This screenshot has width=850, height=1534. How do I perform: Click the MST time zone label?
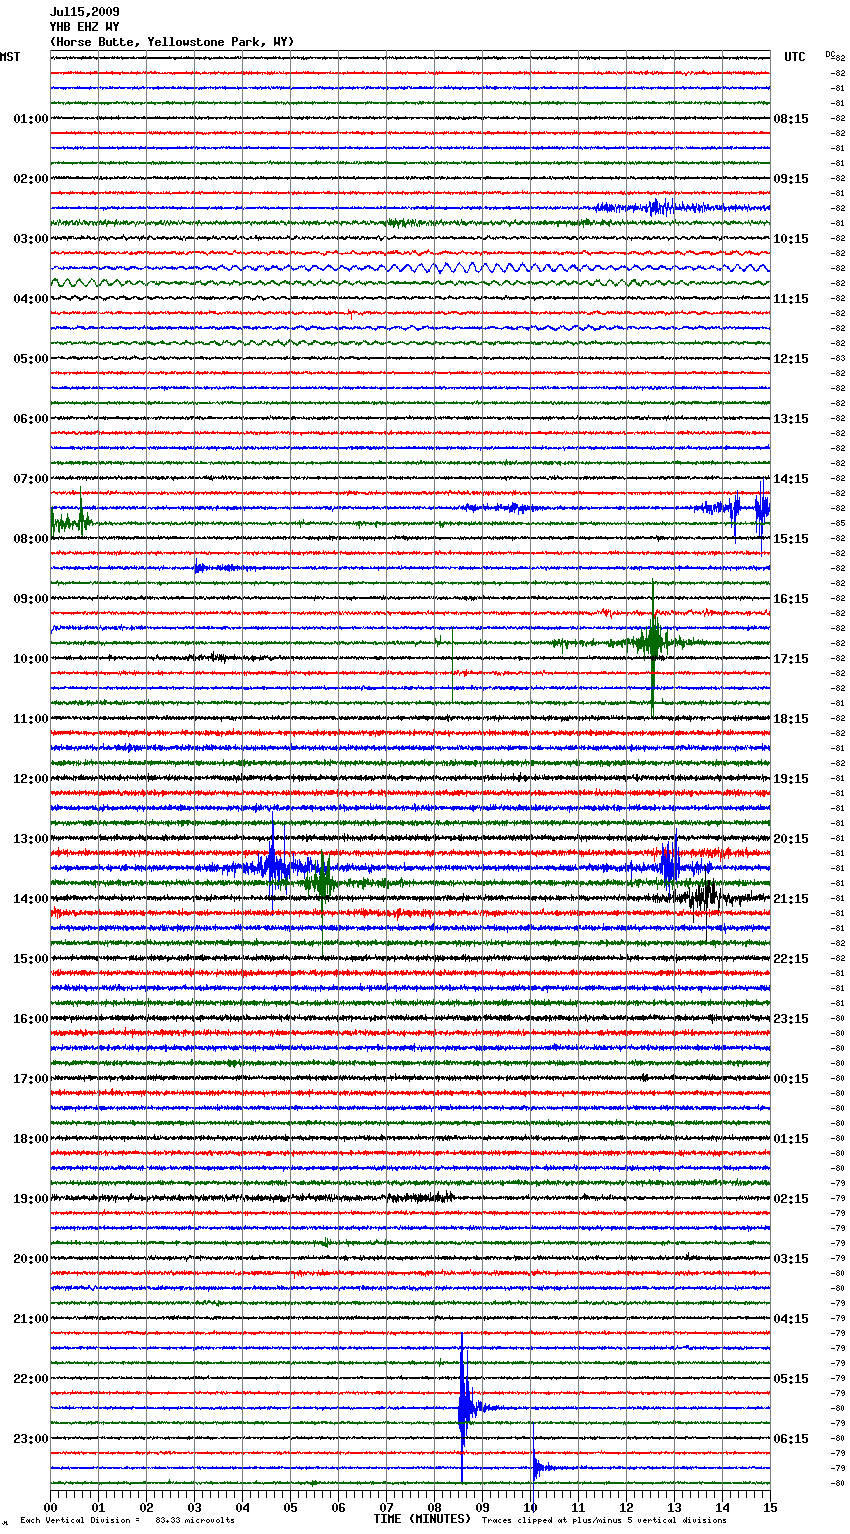[10, 57]
